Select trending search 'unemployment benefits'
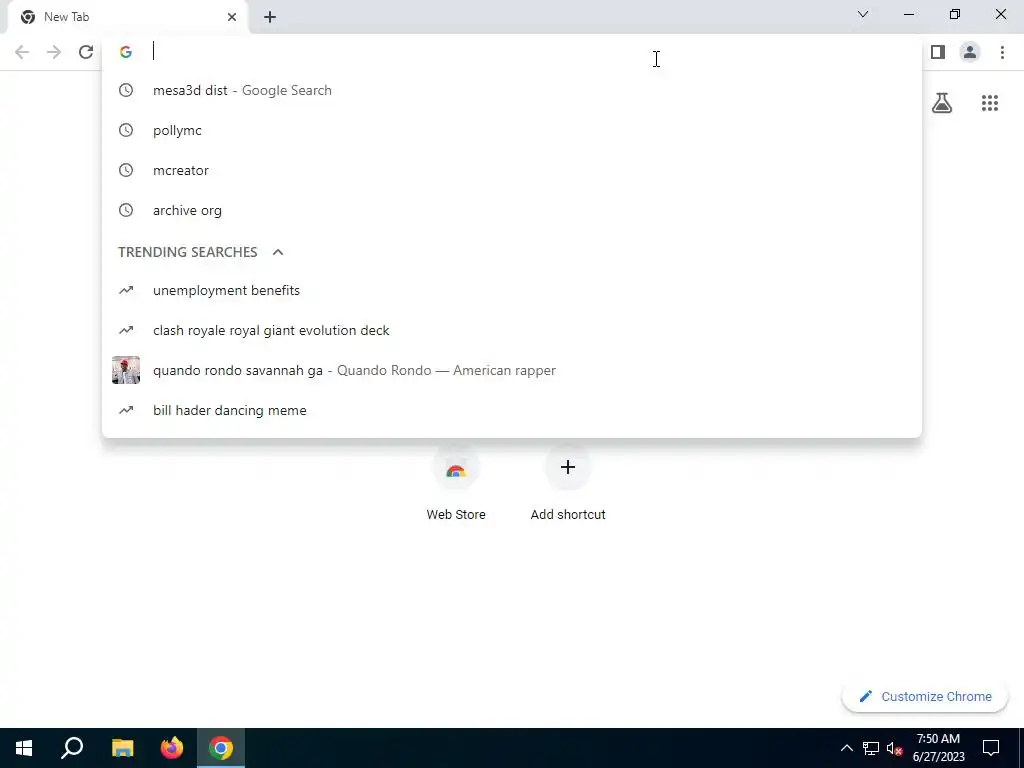Viewport: 1024px width, 768px height. click(x=512, y=291)
